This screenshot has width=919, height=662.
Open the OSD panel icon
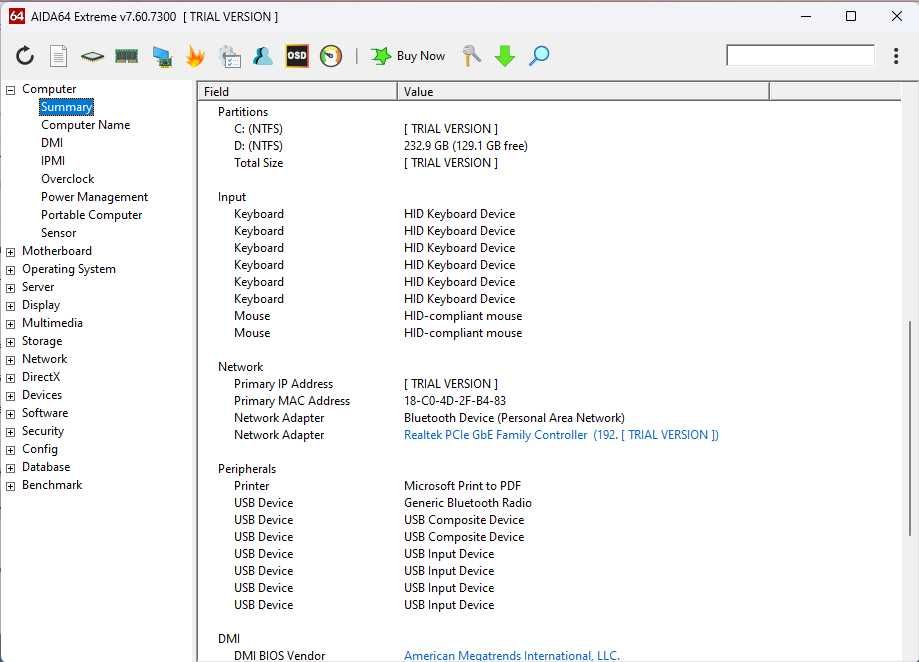[297, 56]
